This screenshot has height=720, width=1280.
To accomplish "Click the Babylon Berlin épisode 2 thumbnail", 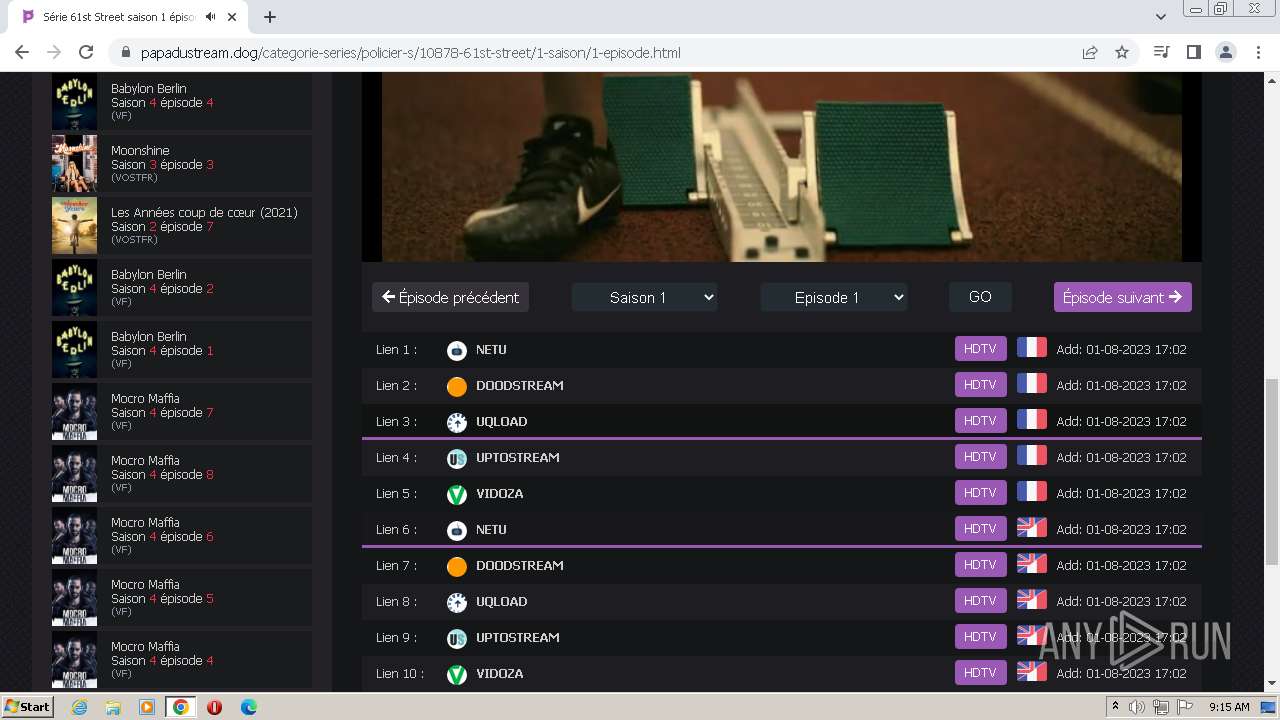I will tap(75, 288).
